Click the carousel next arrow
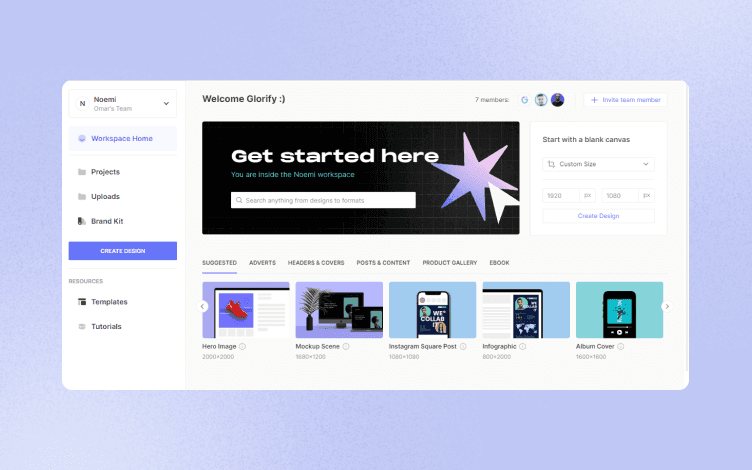 667,306
